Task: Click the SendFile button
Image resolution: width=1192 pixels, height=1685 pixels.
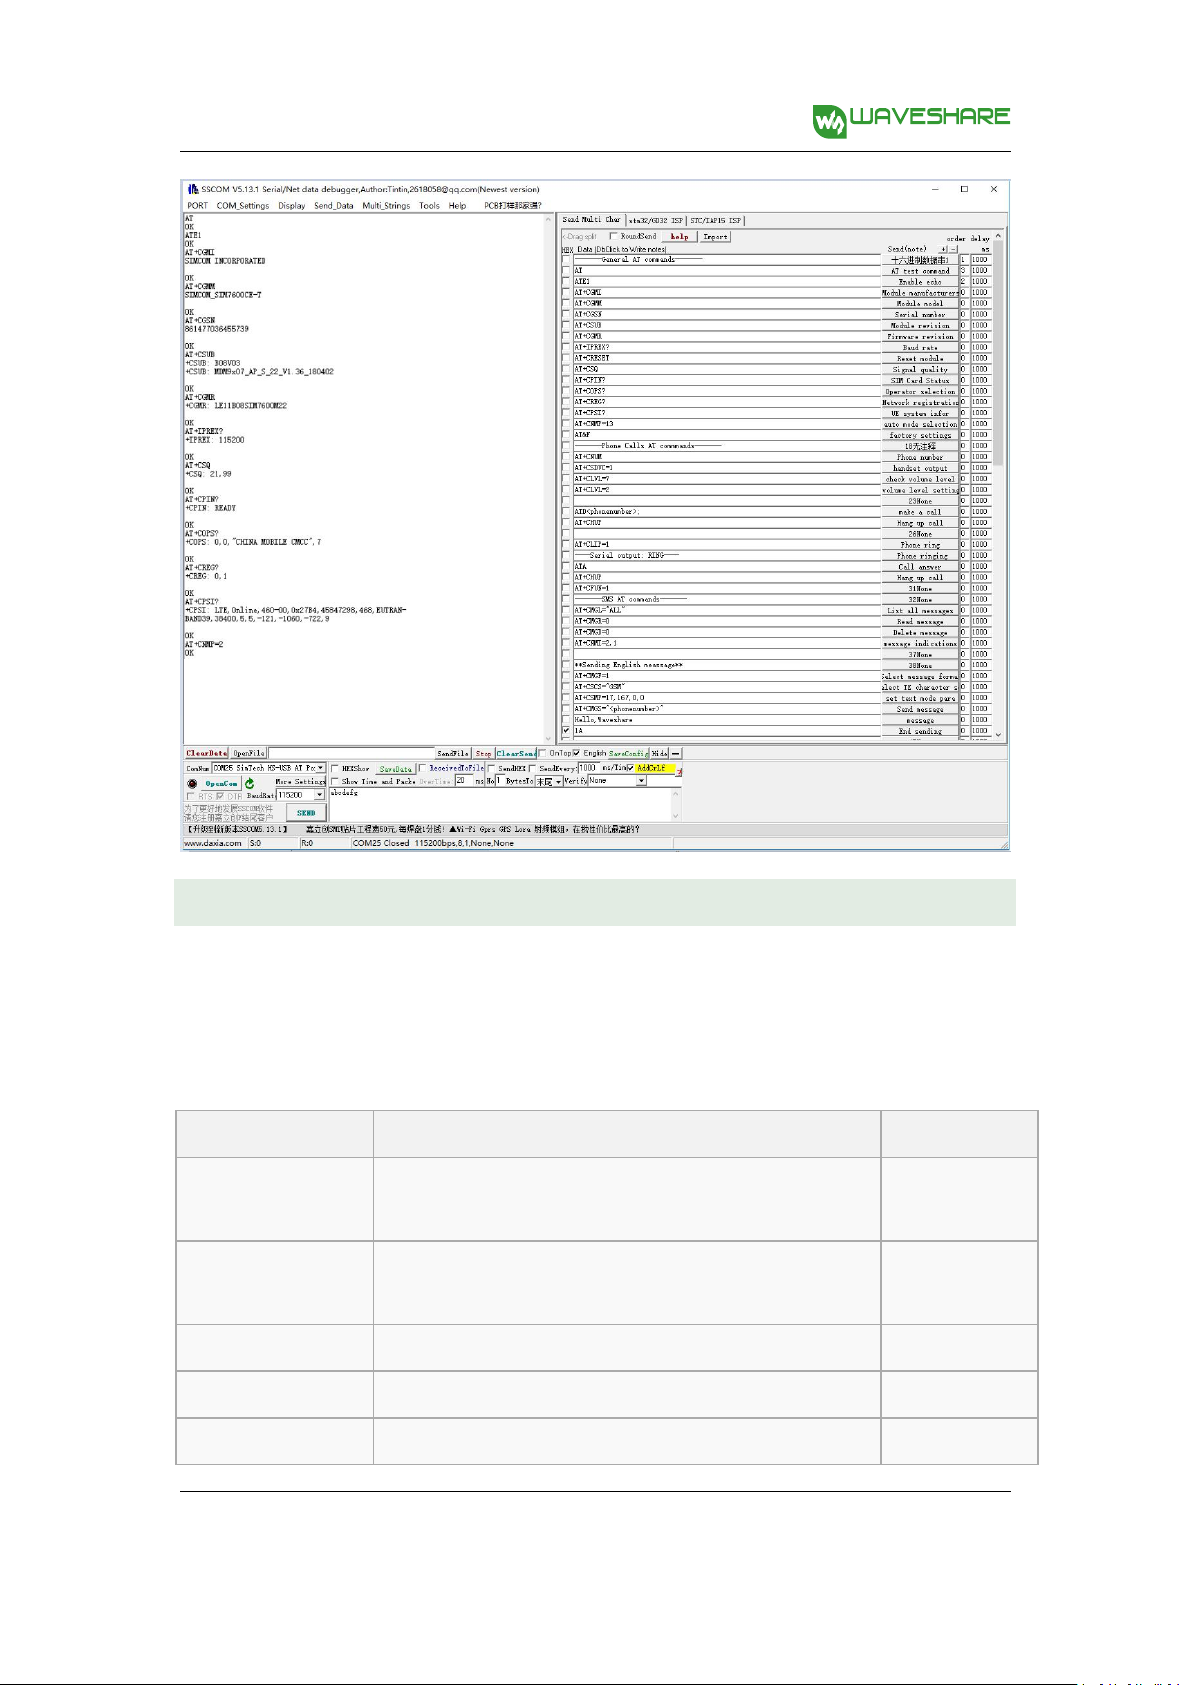Action: (453, 753)
